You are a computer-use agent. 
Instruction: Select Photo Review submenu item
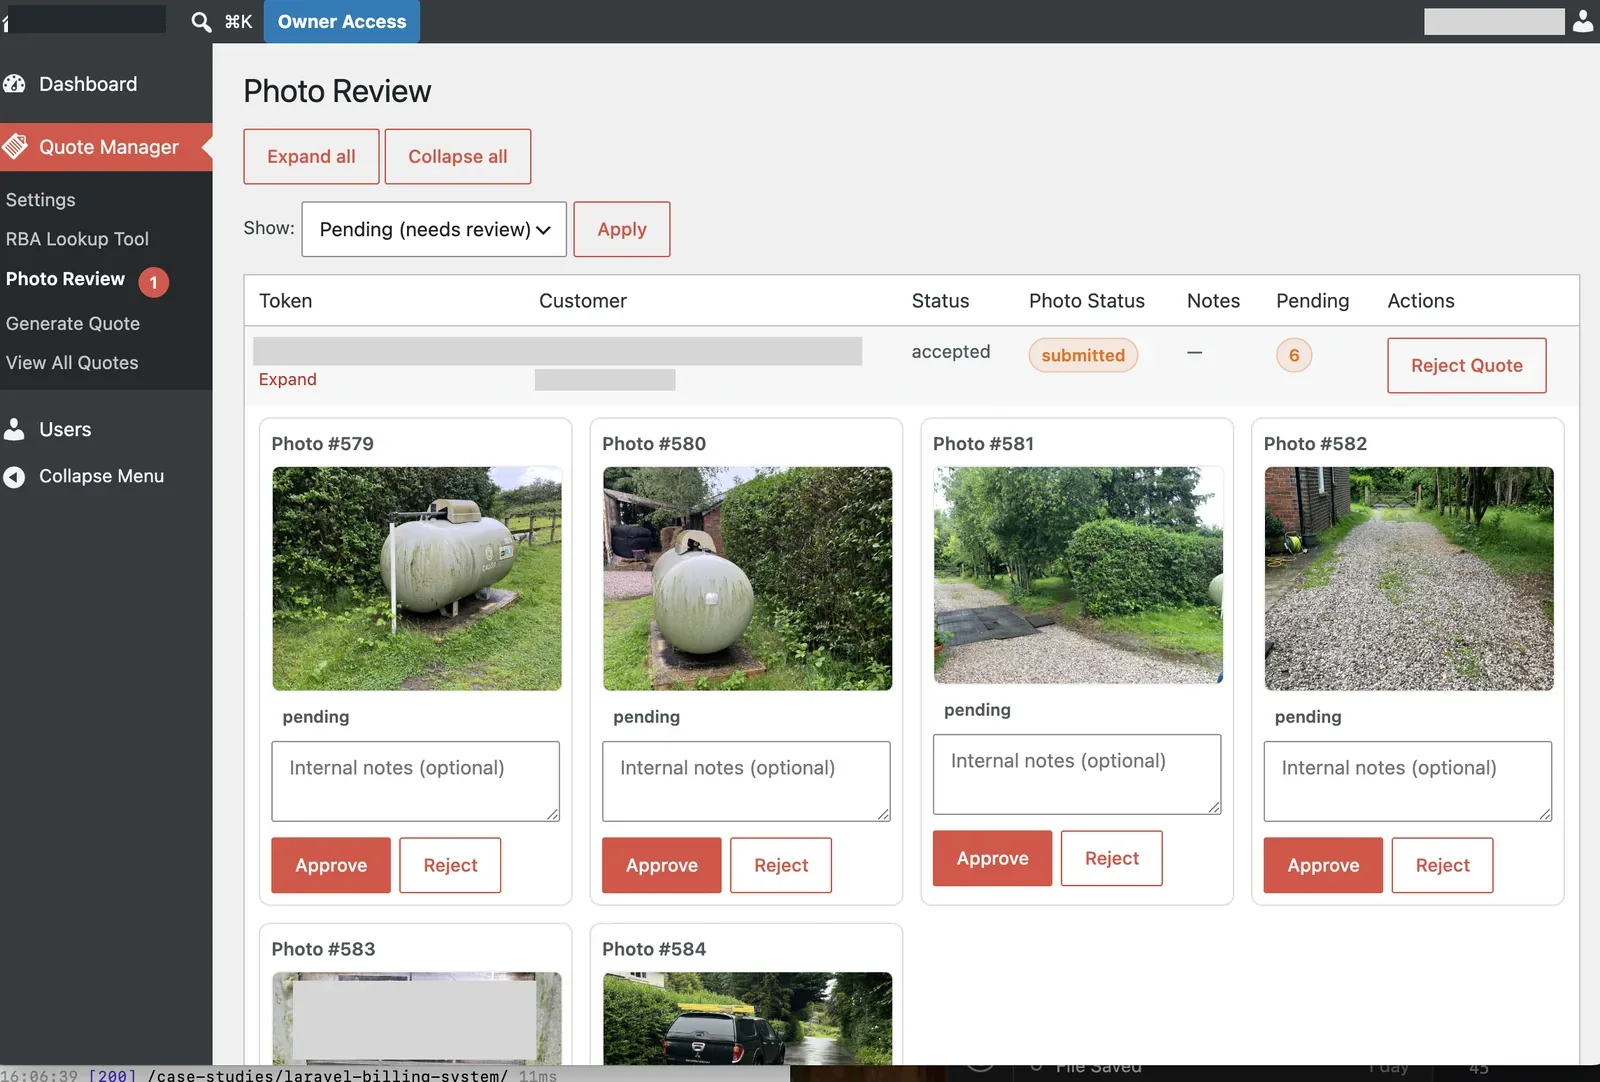65,279
